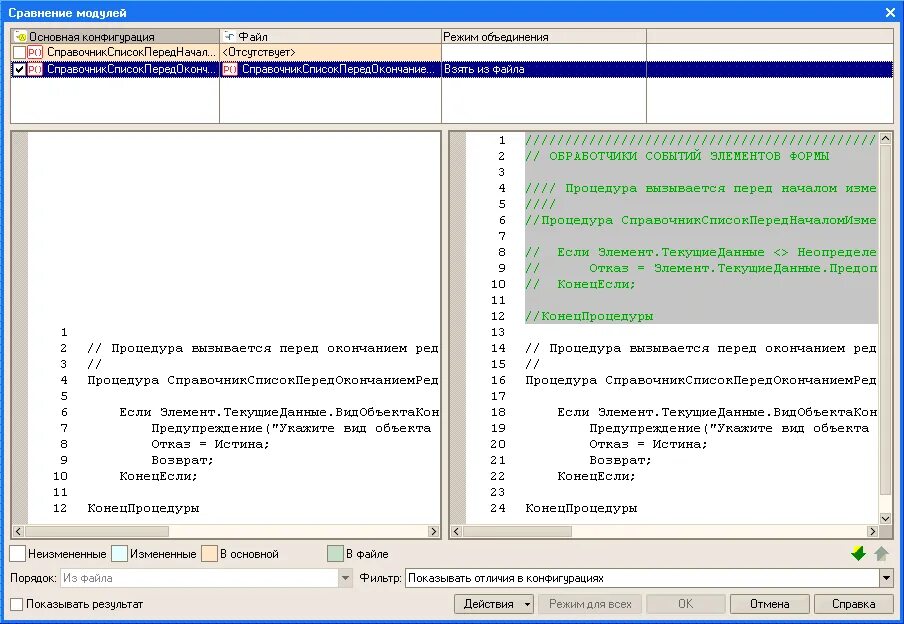Click line 21 Возврат; in right pane
The image size is (904, 624).
pos(620,460)
